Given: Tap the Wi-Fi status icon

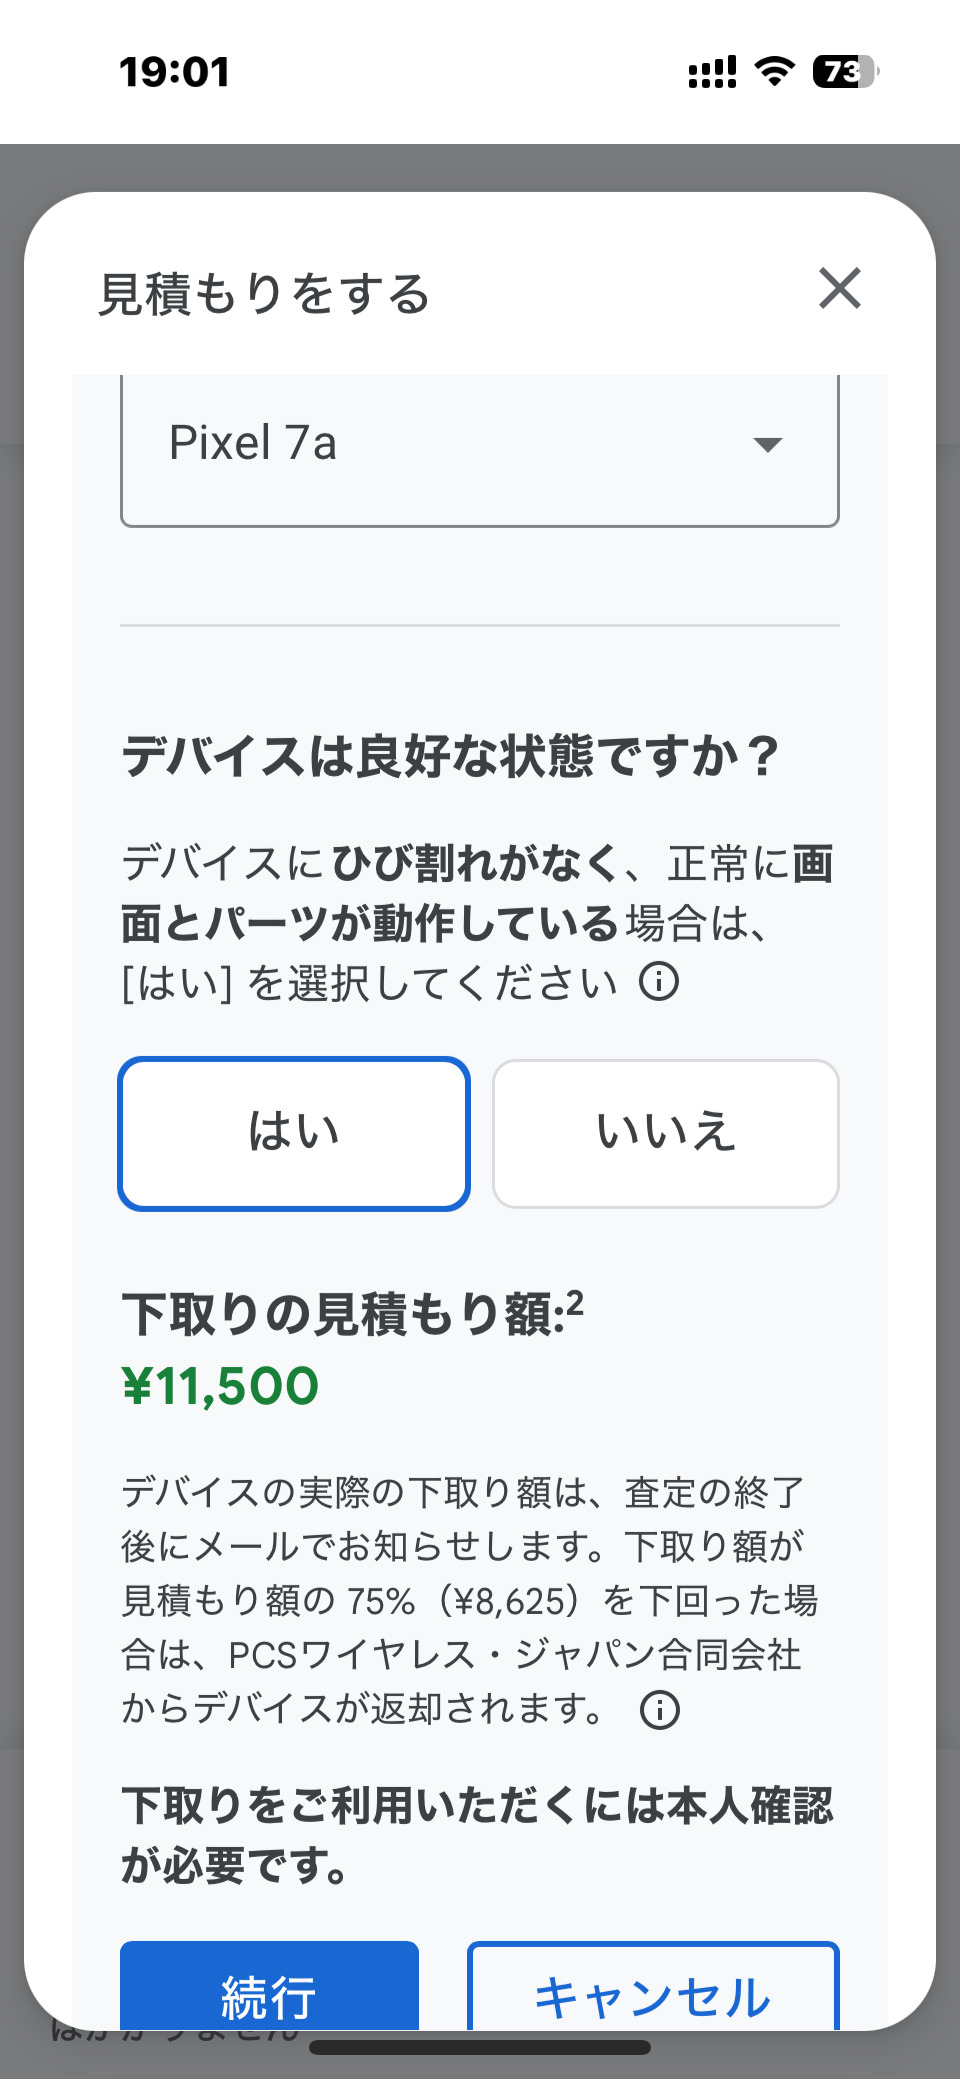Looking at the screenshot, I should pos(774,71).
